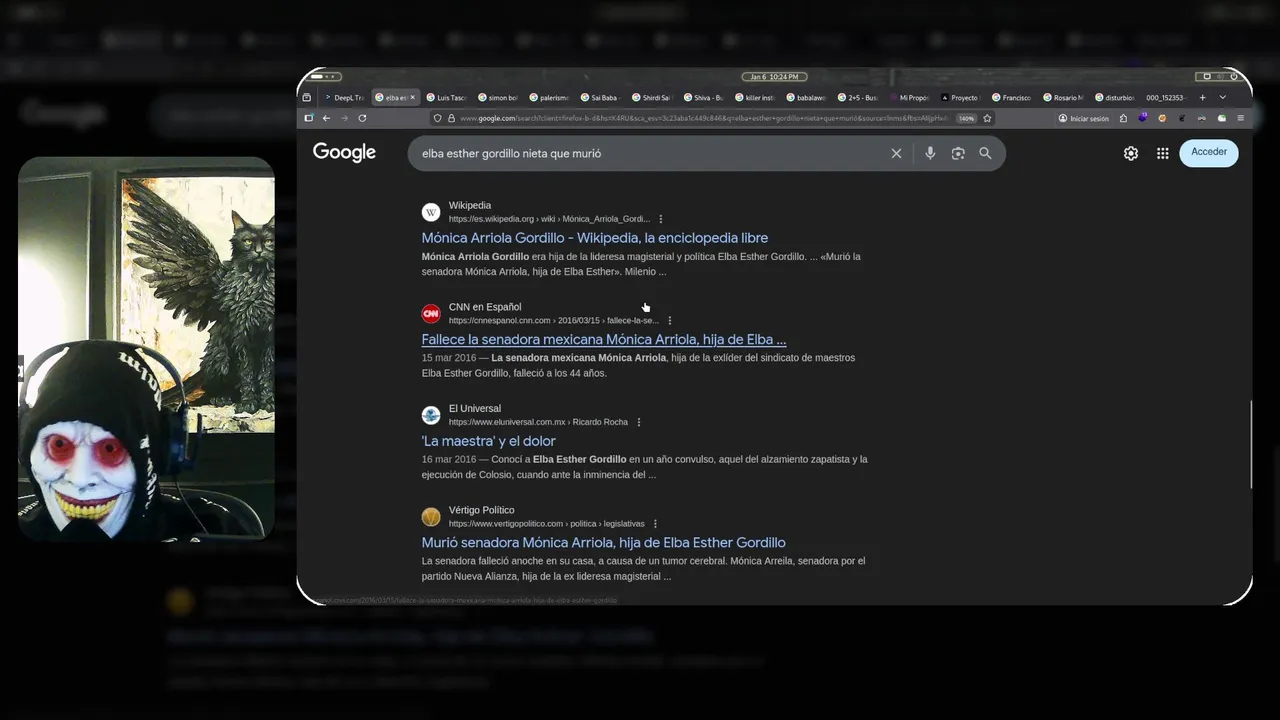
Task: Click the Vértigo Político favicon
Action: pos(431,517)
